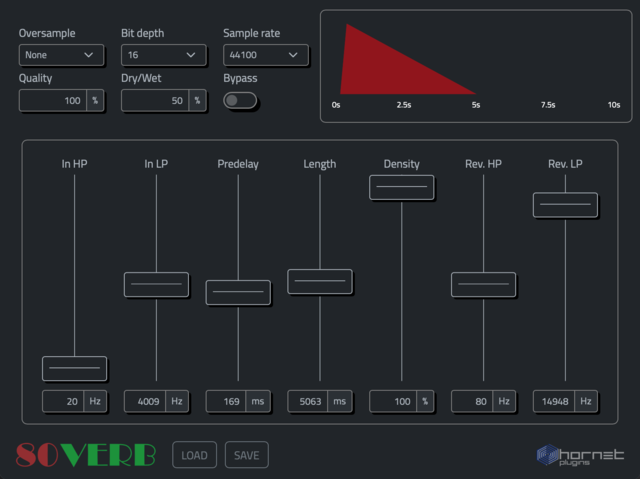Click the 5s marker on the decay graph
640x479 pixels.
[476, 105]
